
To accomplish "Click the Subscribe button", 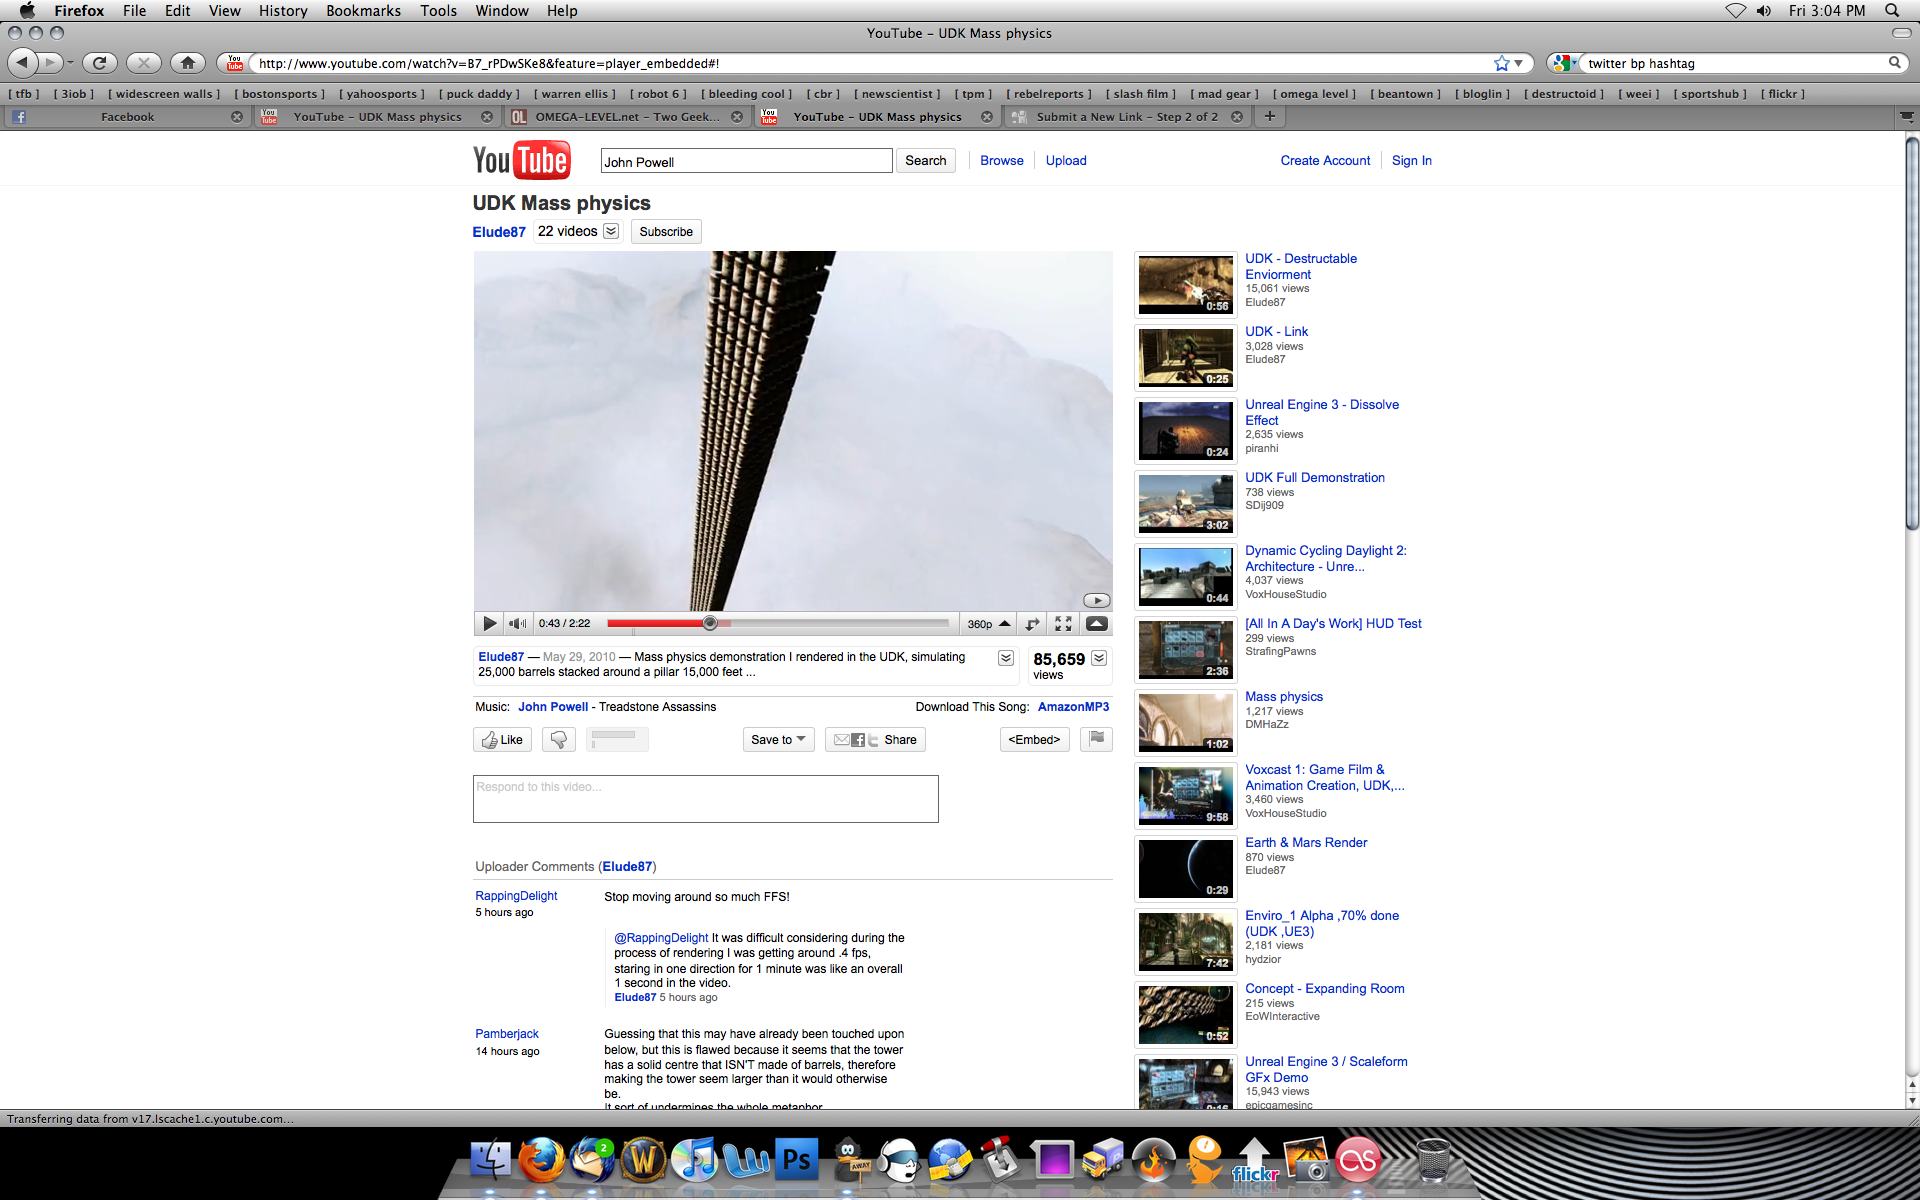I will (666, 232).
